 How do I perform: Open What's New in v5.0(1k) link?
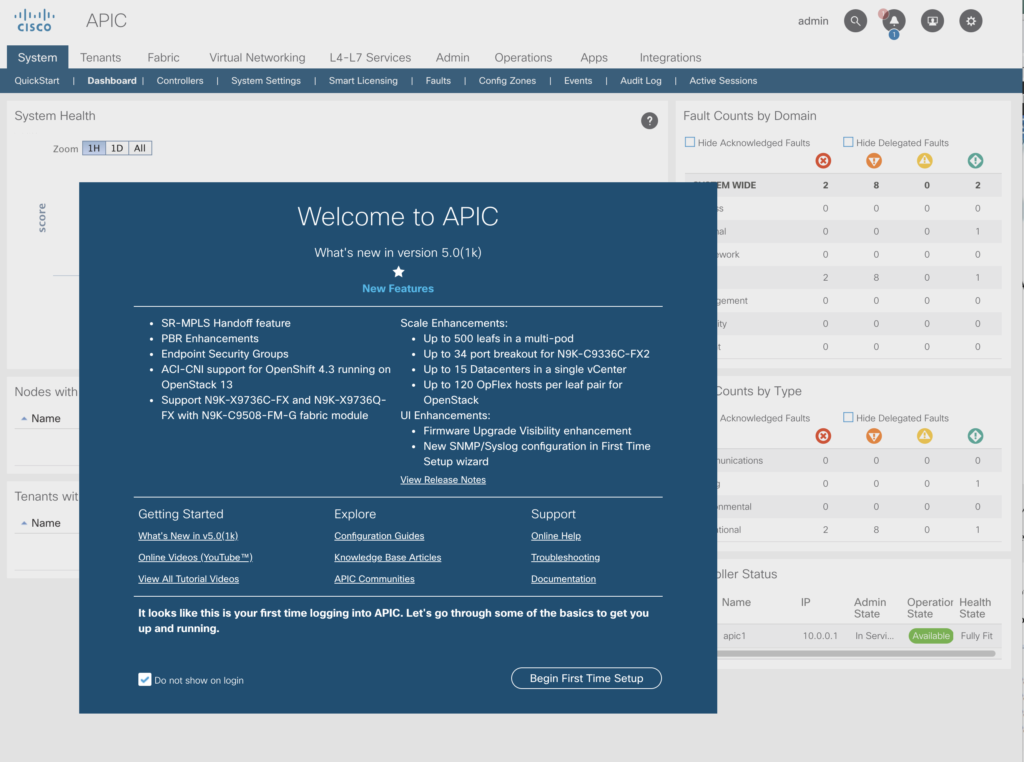tap(188, 536)
